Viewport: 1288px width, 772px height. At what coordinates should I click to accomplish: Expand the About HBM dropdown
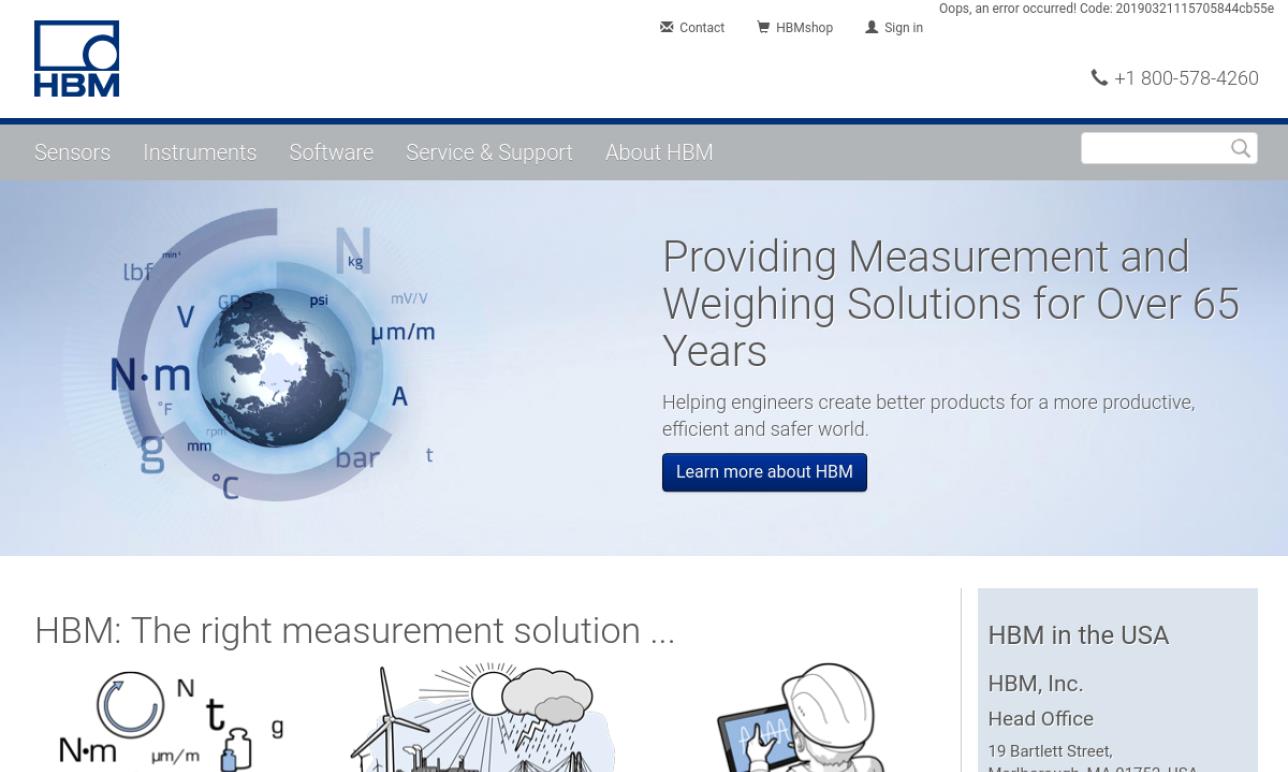pyautogui.click(x=658, y=152)
